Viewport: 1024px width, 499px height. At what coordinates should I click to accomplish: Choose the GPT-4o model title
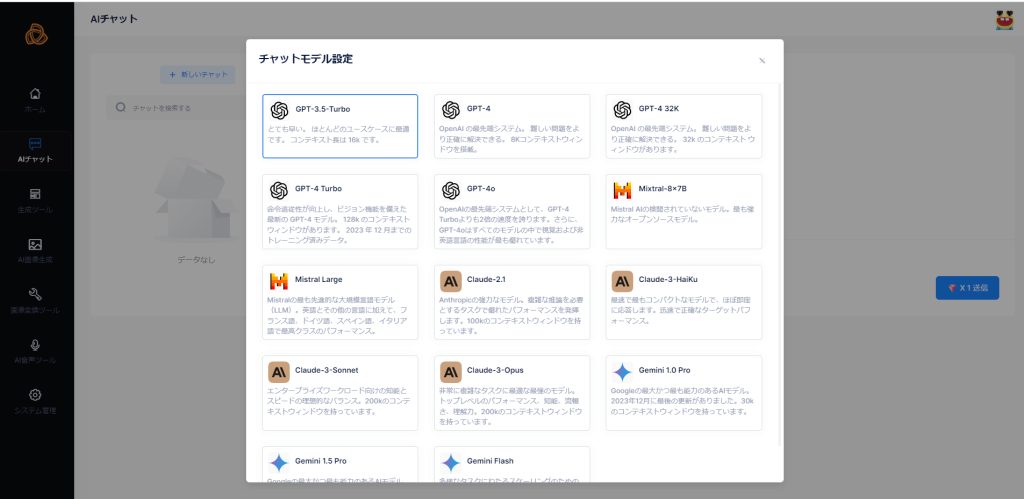coord(481,189)
